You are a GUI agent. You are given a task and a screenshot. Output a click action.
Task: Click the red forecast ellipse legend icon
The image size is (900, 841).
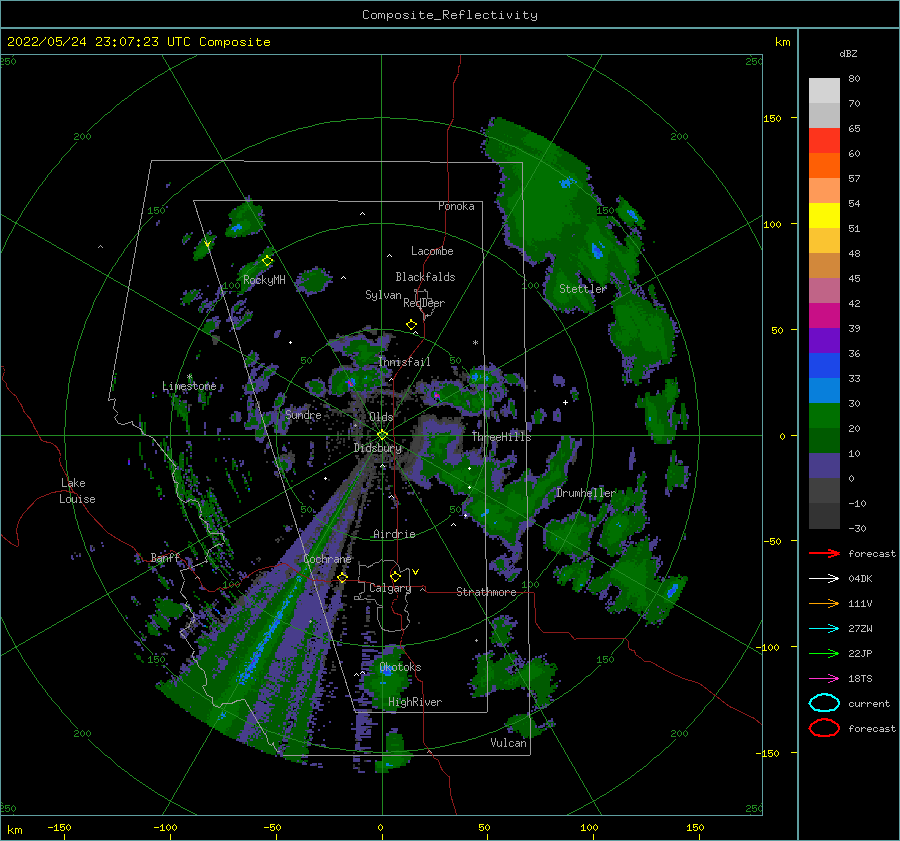click(x=824, y=728)
